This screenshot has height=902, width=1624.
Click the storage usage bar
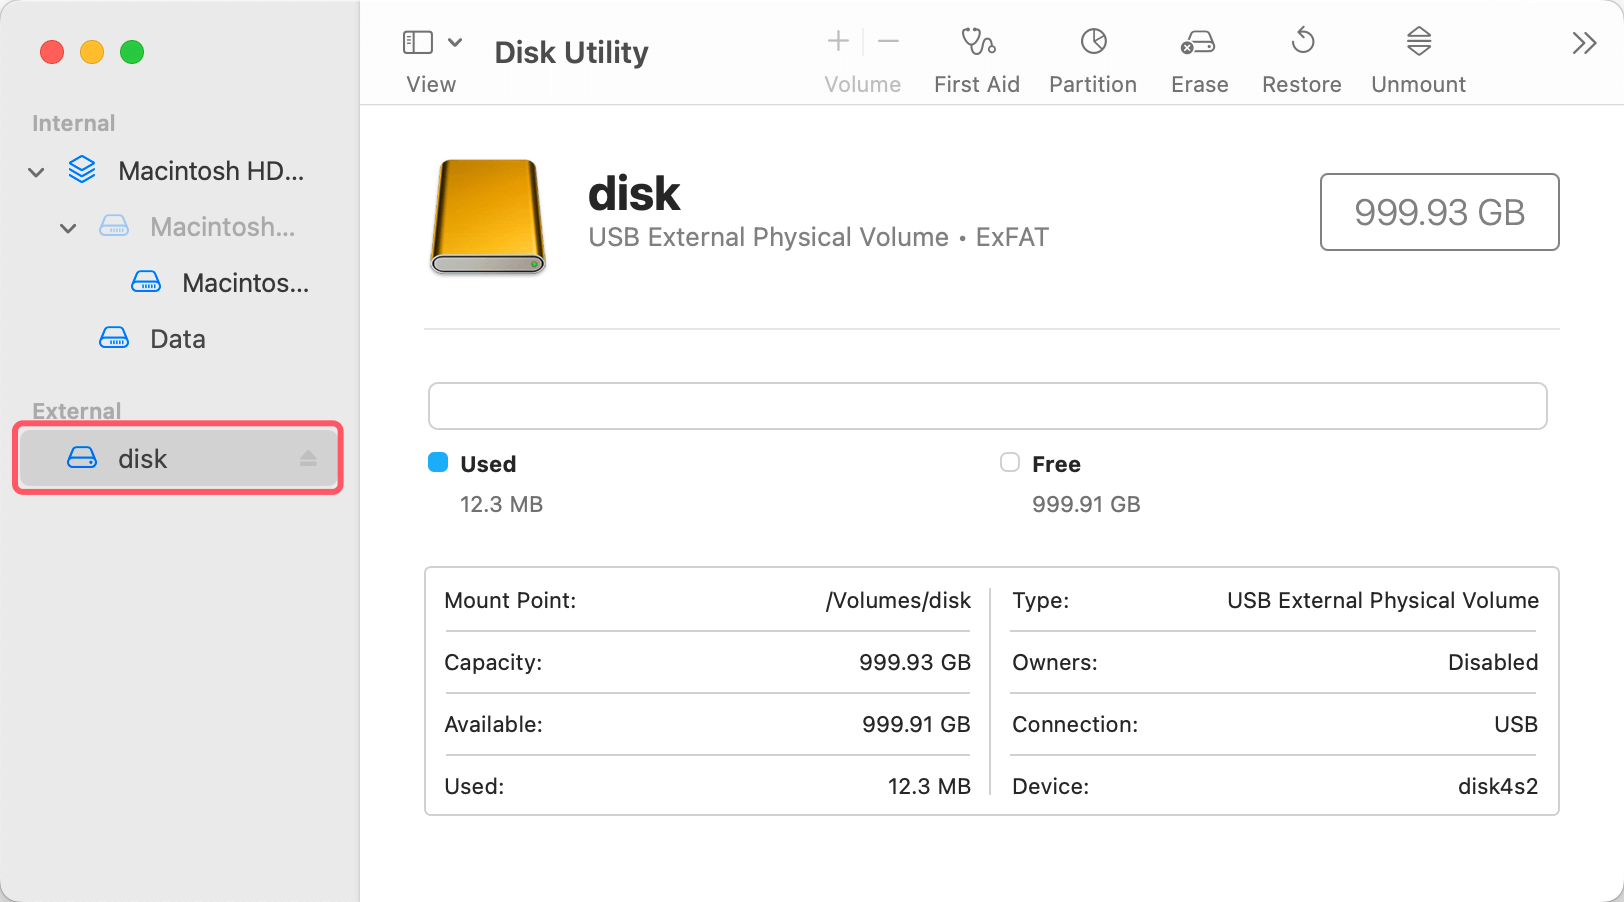(x=987, y=406)
